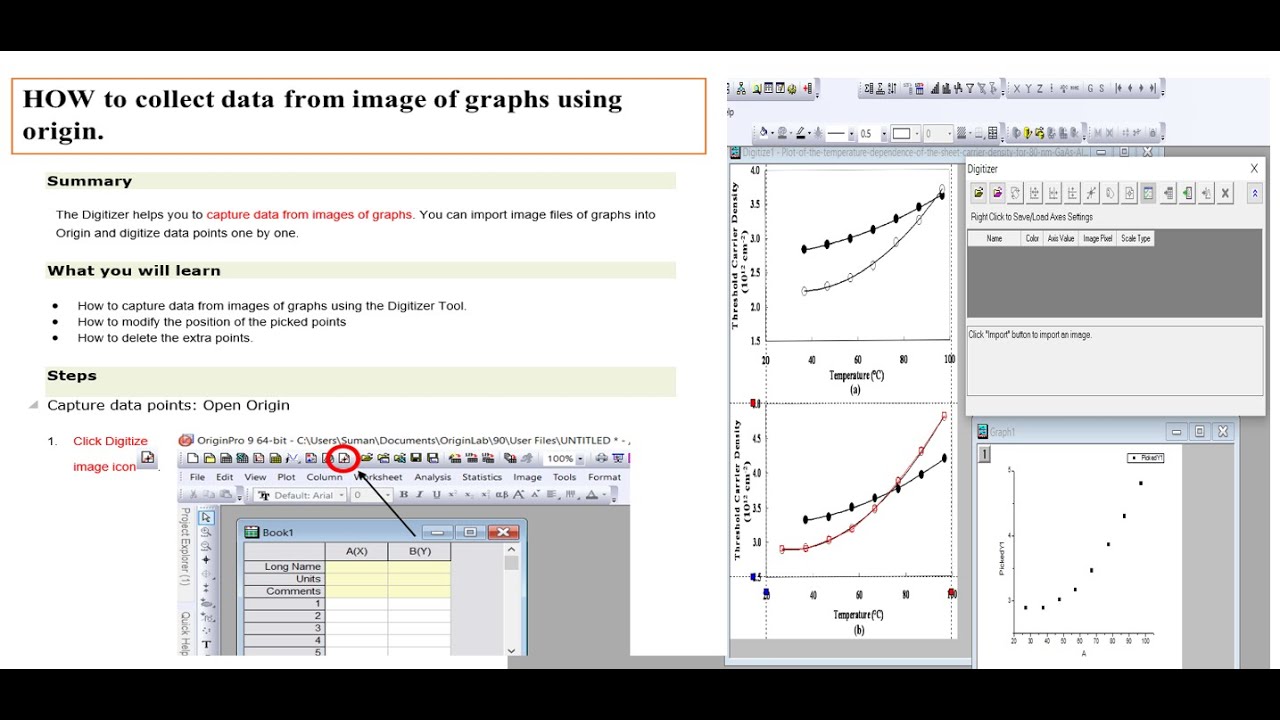Click the green Go to Graph icon in Digitizer

point(1187,193)
